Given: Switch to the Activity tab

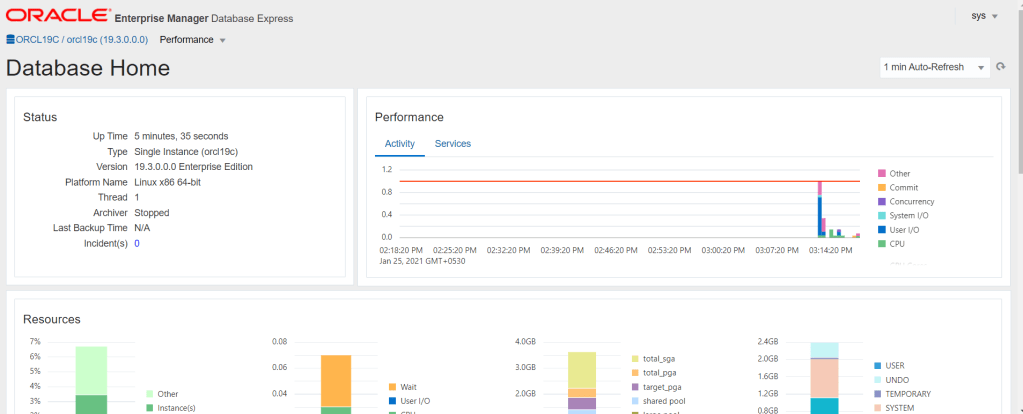Looking at the screenshot, I should coord(400,144).
